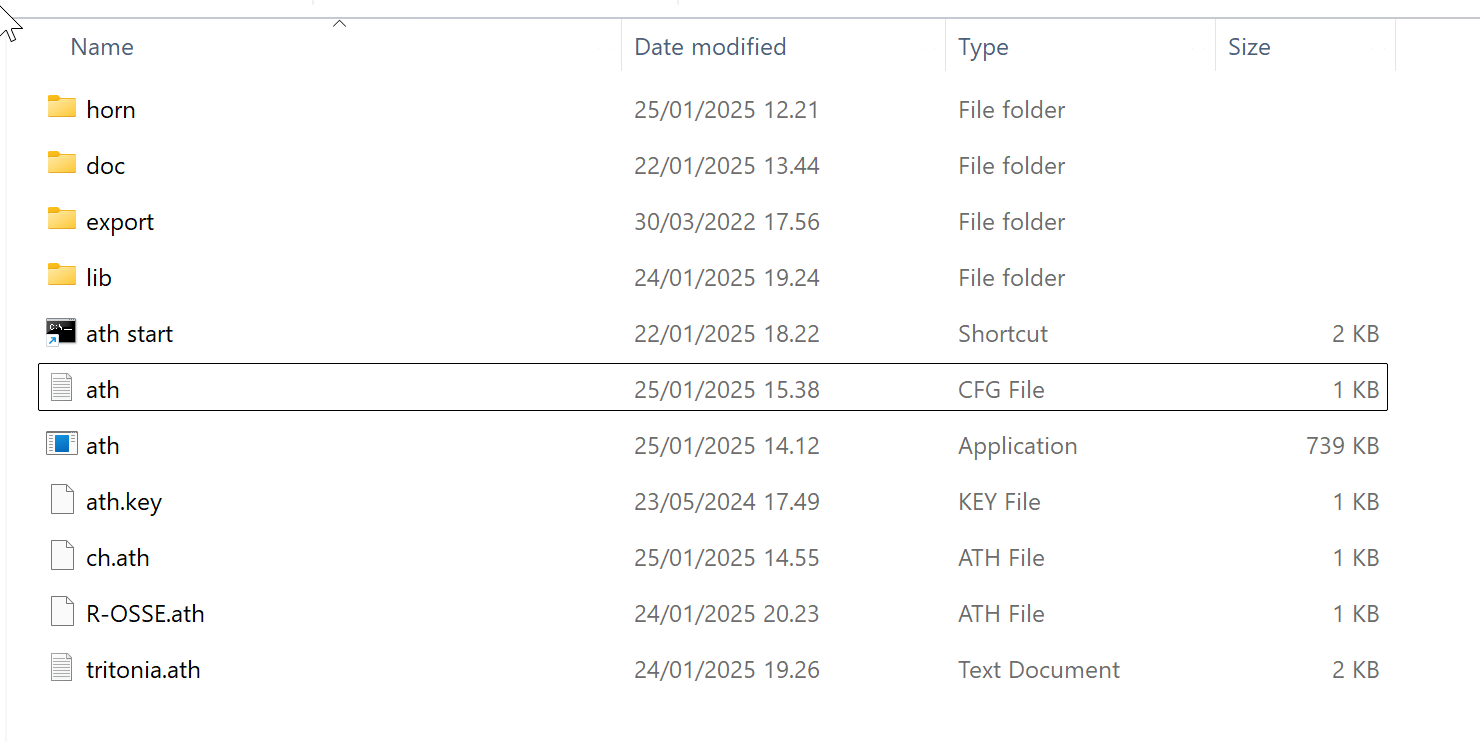Click the ath CFG file icon
1480x742 pixels.
tap(62, 388)
